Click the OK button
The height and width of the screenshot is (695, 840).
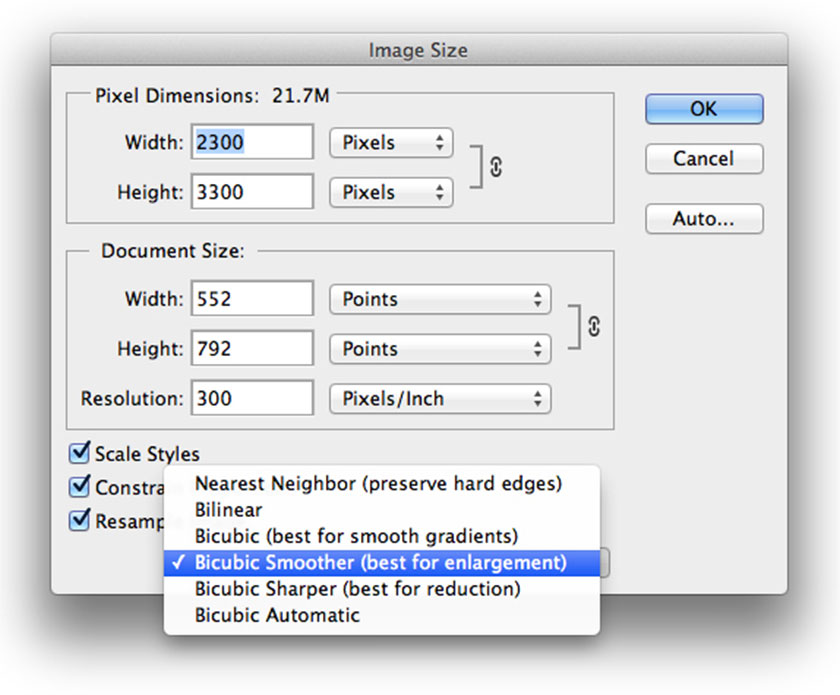[704, 109]
